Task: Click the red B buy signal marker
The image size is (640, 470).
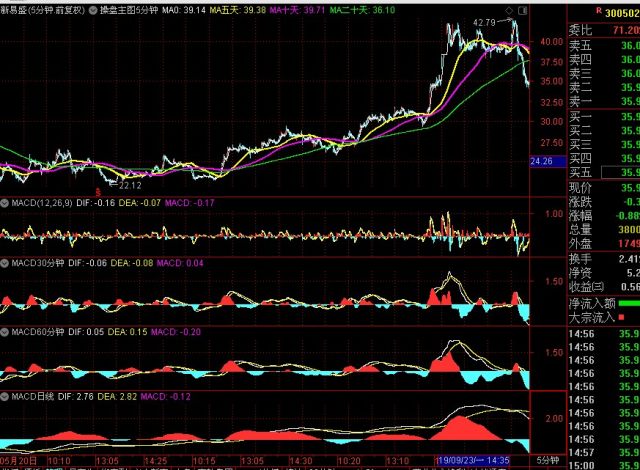Action: pyautogui.click(x=97, y=189)
